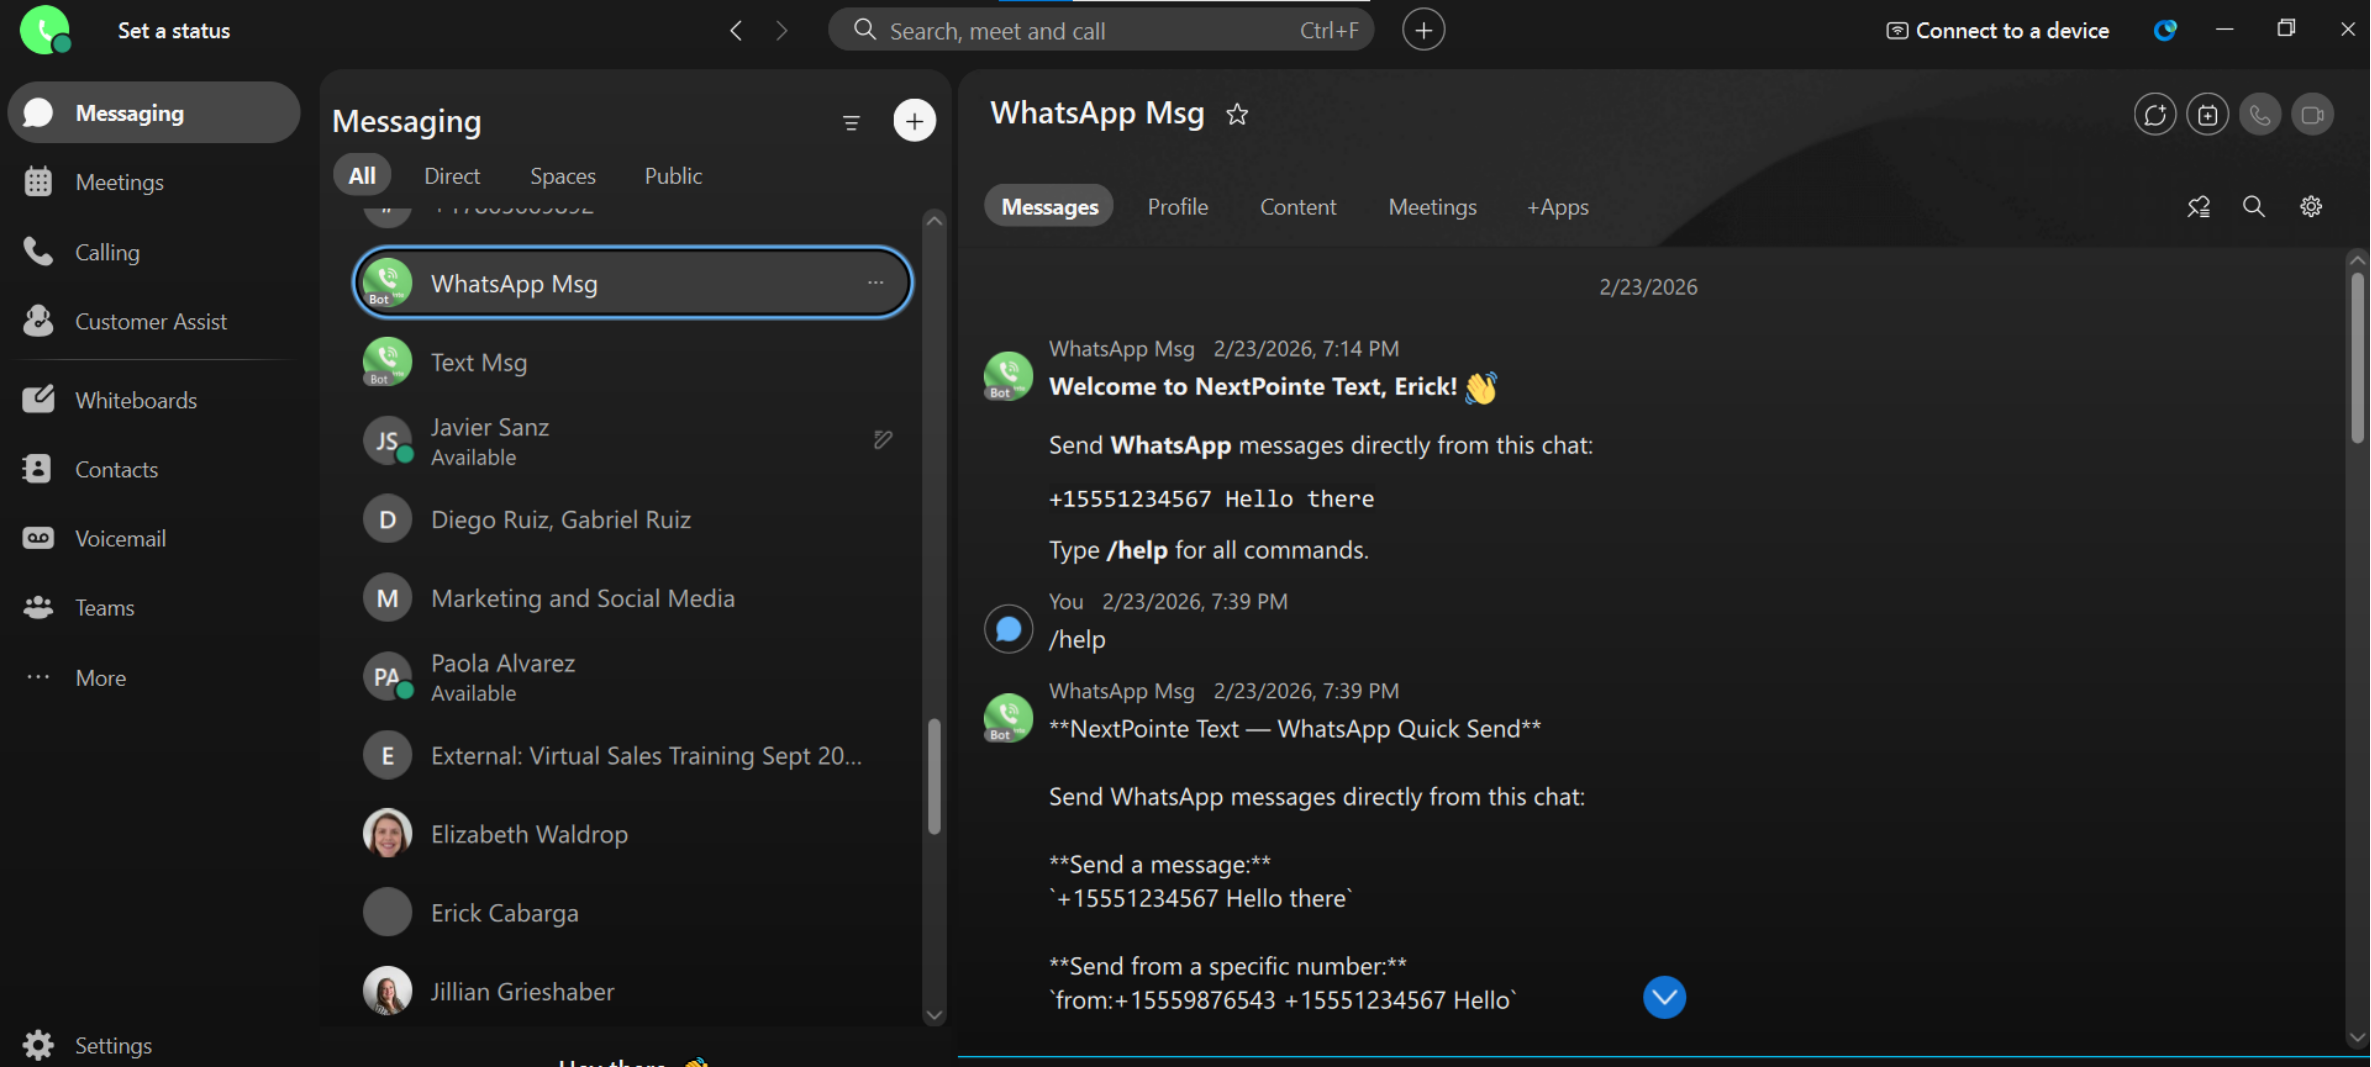This screenshot has height=1067, width=2371.
Task: Open Diego Ruiz, Gabriel Ruiz conversation
Action: tap(632, 519)
